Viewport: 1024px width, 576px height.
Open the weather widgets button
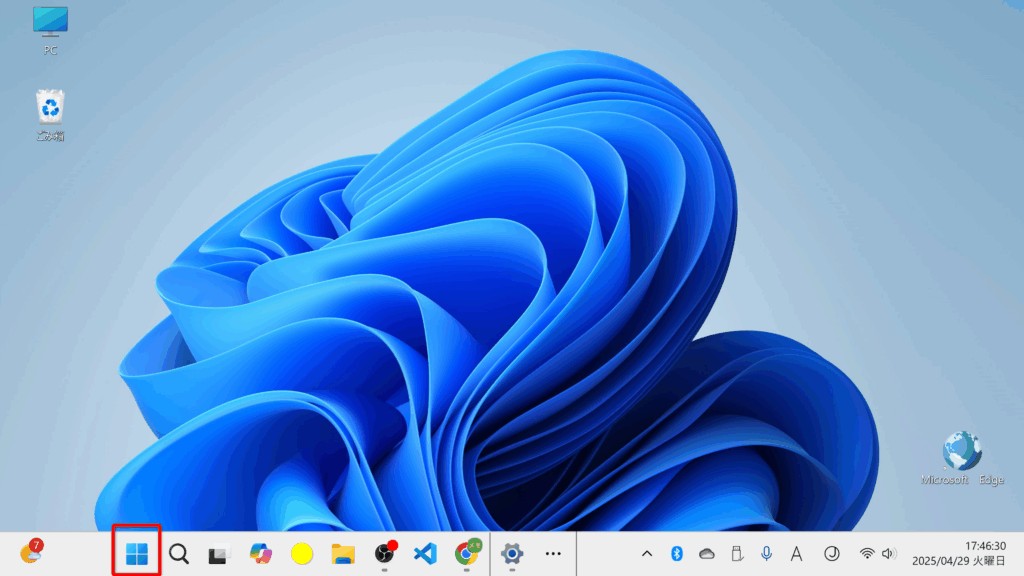click(31, 552)
